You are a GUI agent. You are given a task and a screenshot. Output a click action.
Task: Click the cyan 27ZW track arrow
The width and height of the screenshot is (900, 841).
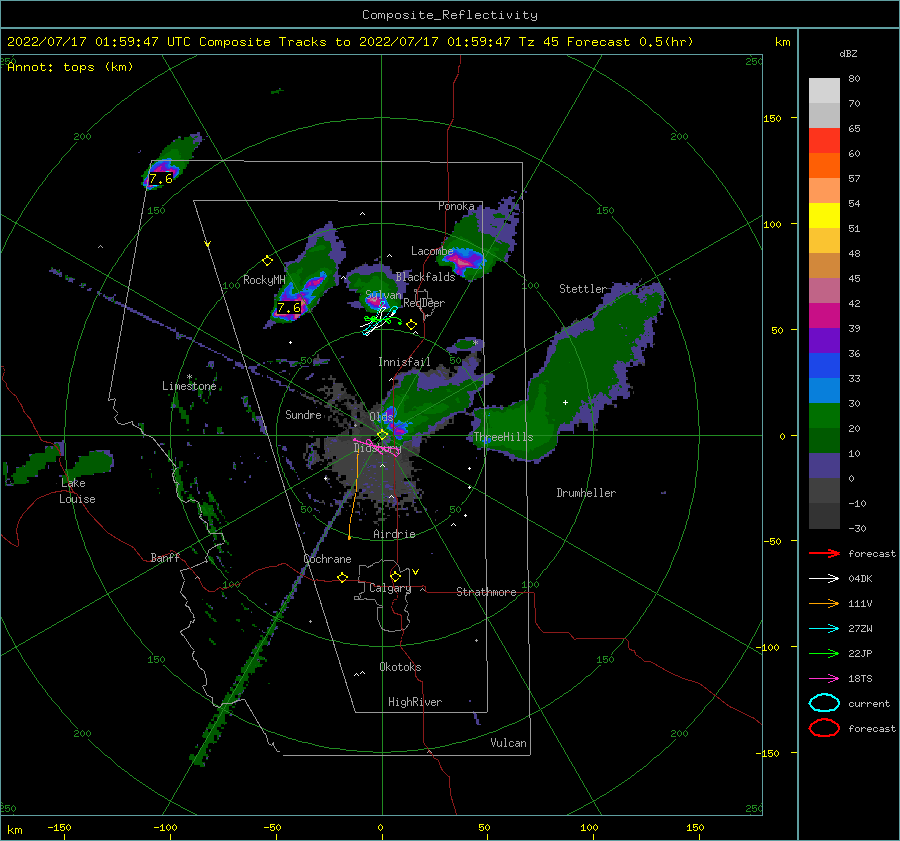(824, 629)
